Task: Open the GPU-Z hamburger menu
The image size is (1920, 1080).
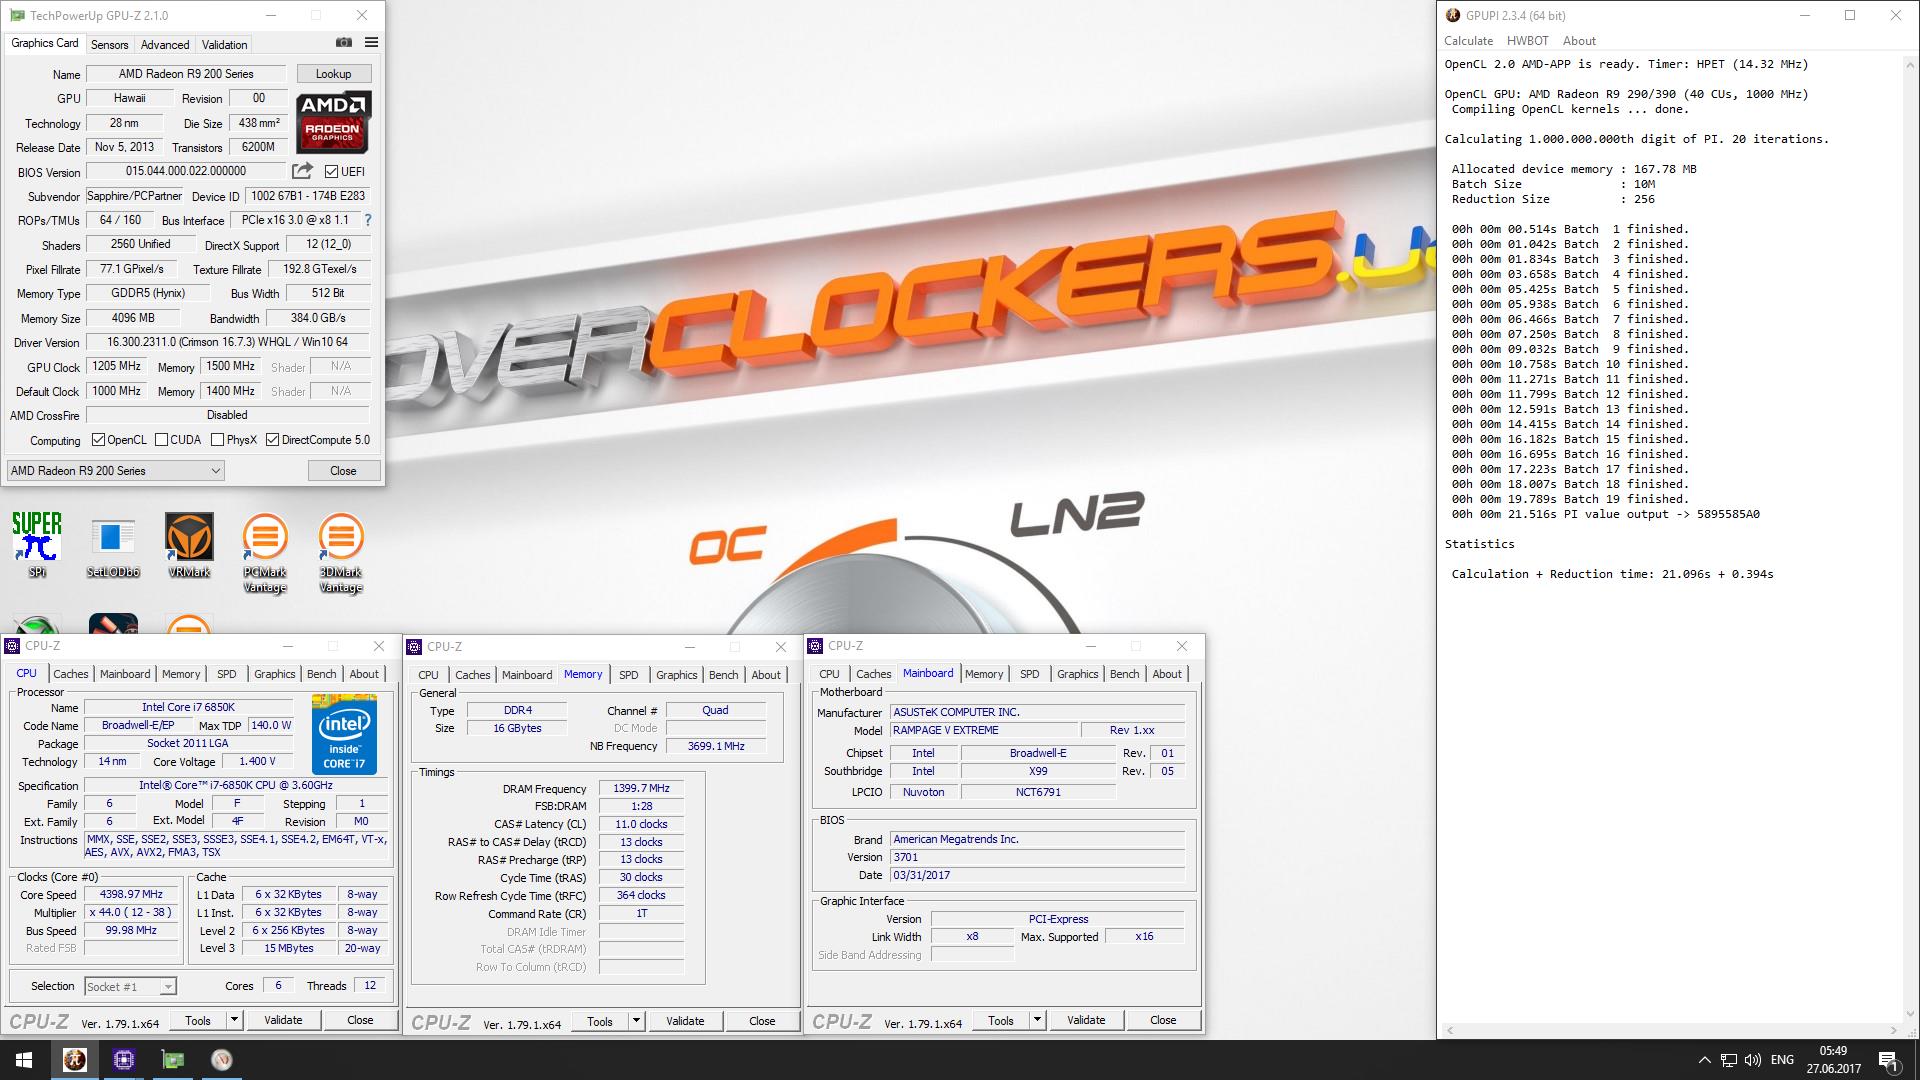Action: (x=371, y=42)
